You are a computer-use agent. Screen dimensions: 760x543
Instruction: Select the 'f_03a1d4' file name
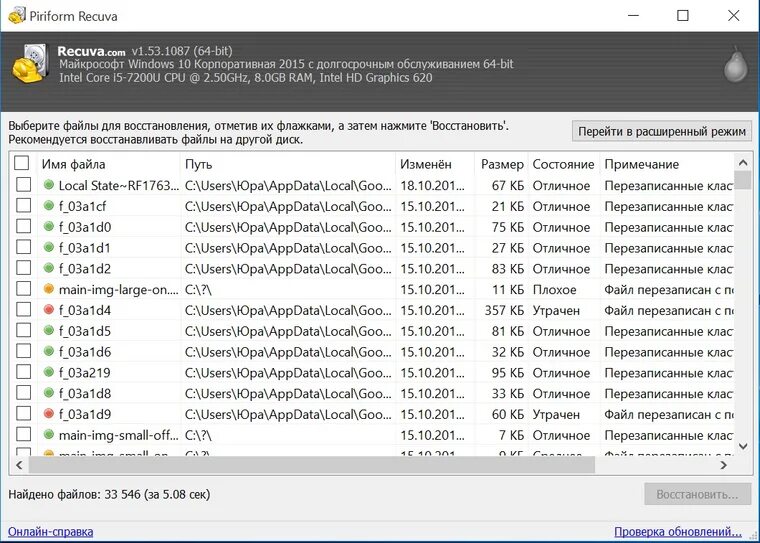85,310
